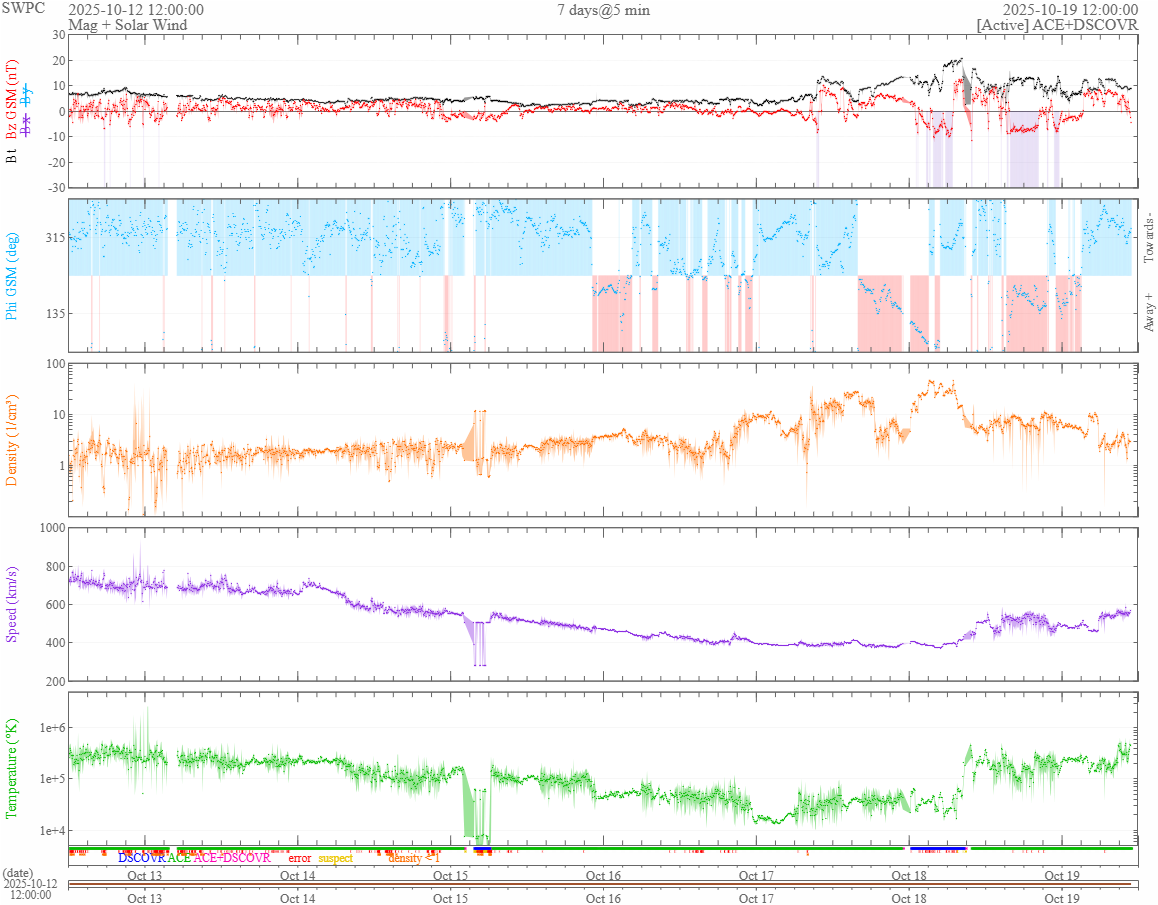This screenshot has width=1158, height=905.
Task: Enable the struck-through purple Bx series
Action: coord(27,126)
